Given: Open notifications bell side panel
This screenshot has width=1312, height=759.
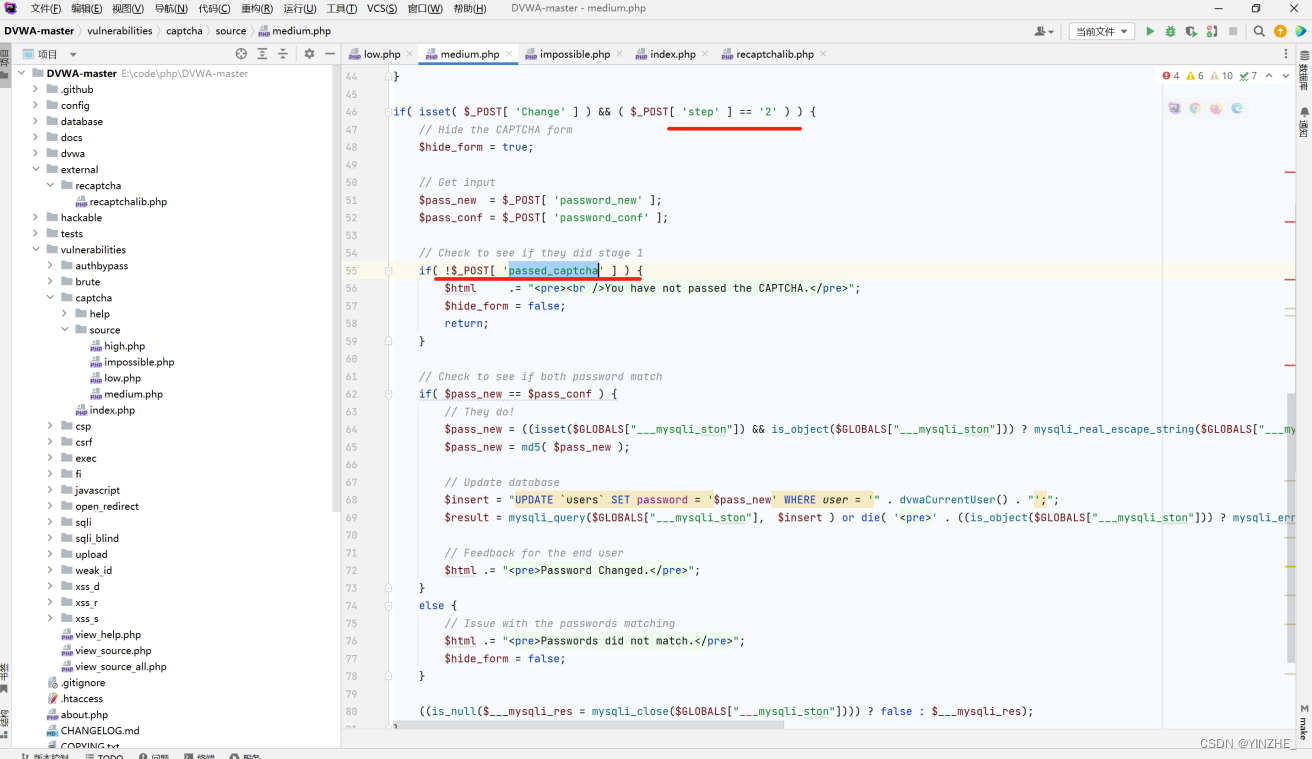Looking at the screenshot, I should point(1304,122).
